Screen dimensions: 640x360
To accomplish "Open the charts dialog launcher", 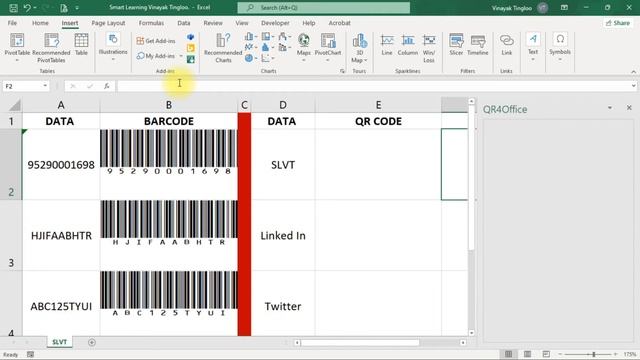I will pos(342,71).
